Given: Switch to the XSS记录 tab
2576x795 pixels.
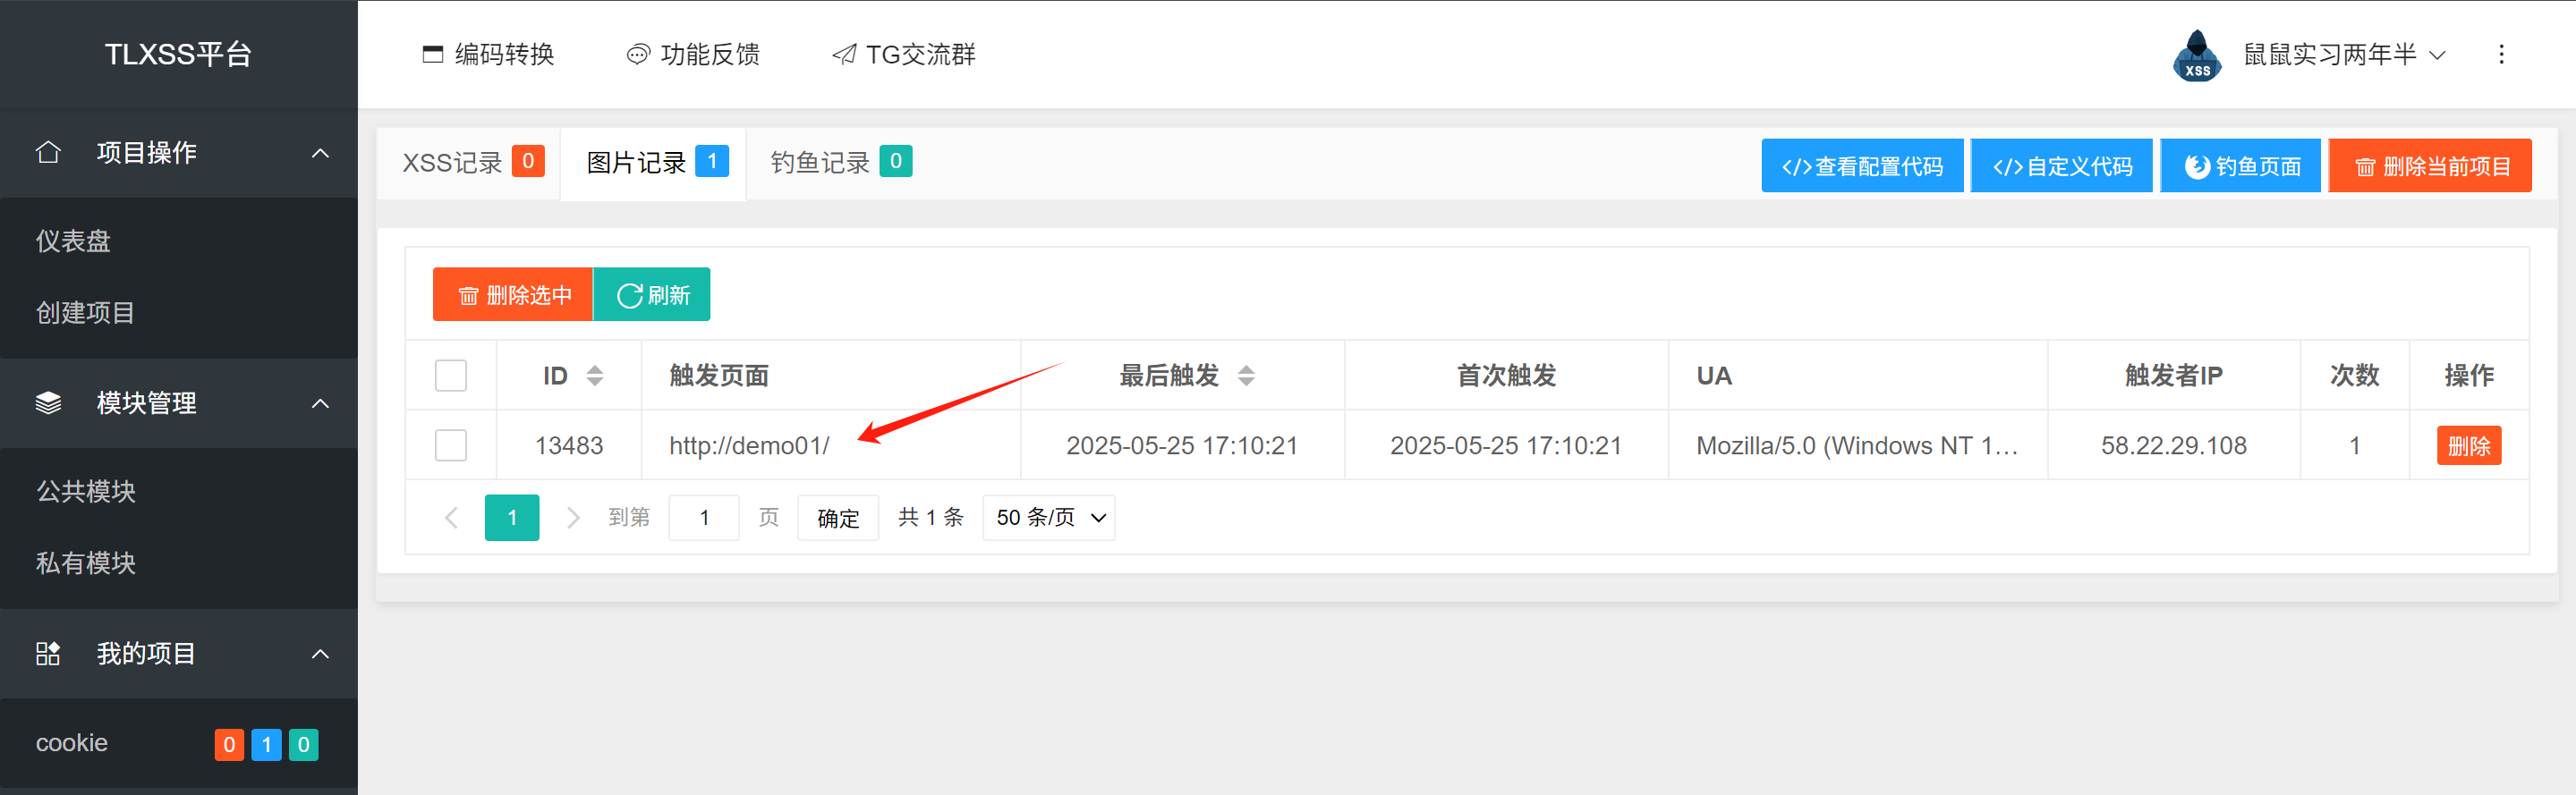Looking at the screenshot, I should coord(471,163).
